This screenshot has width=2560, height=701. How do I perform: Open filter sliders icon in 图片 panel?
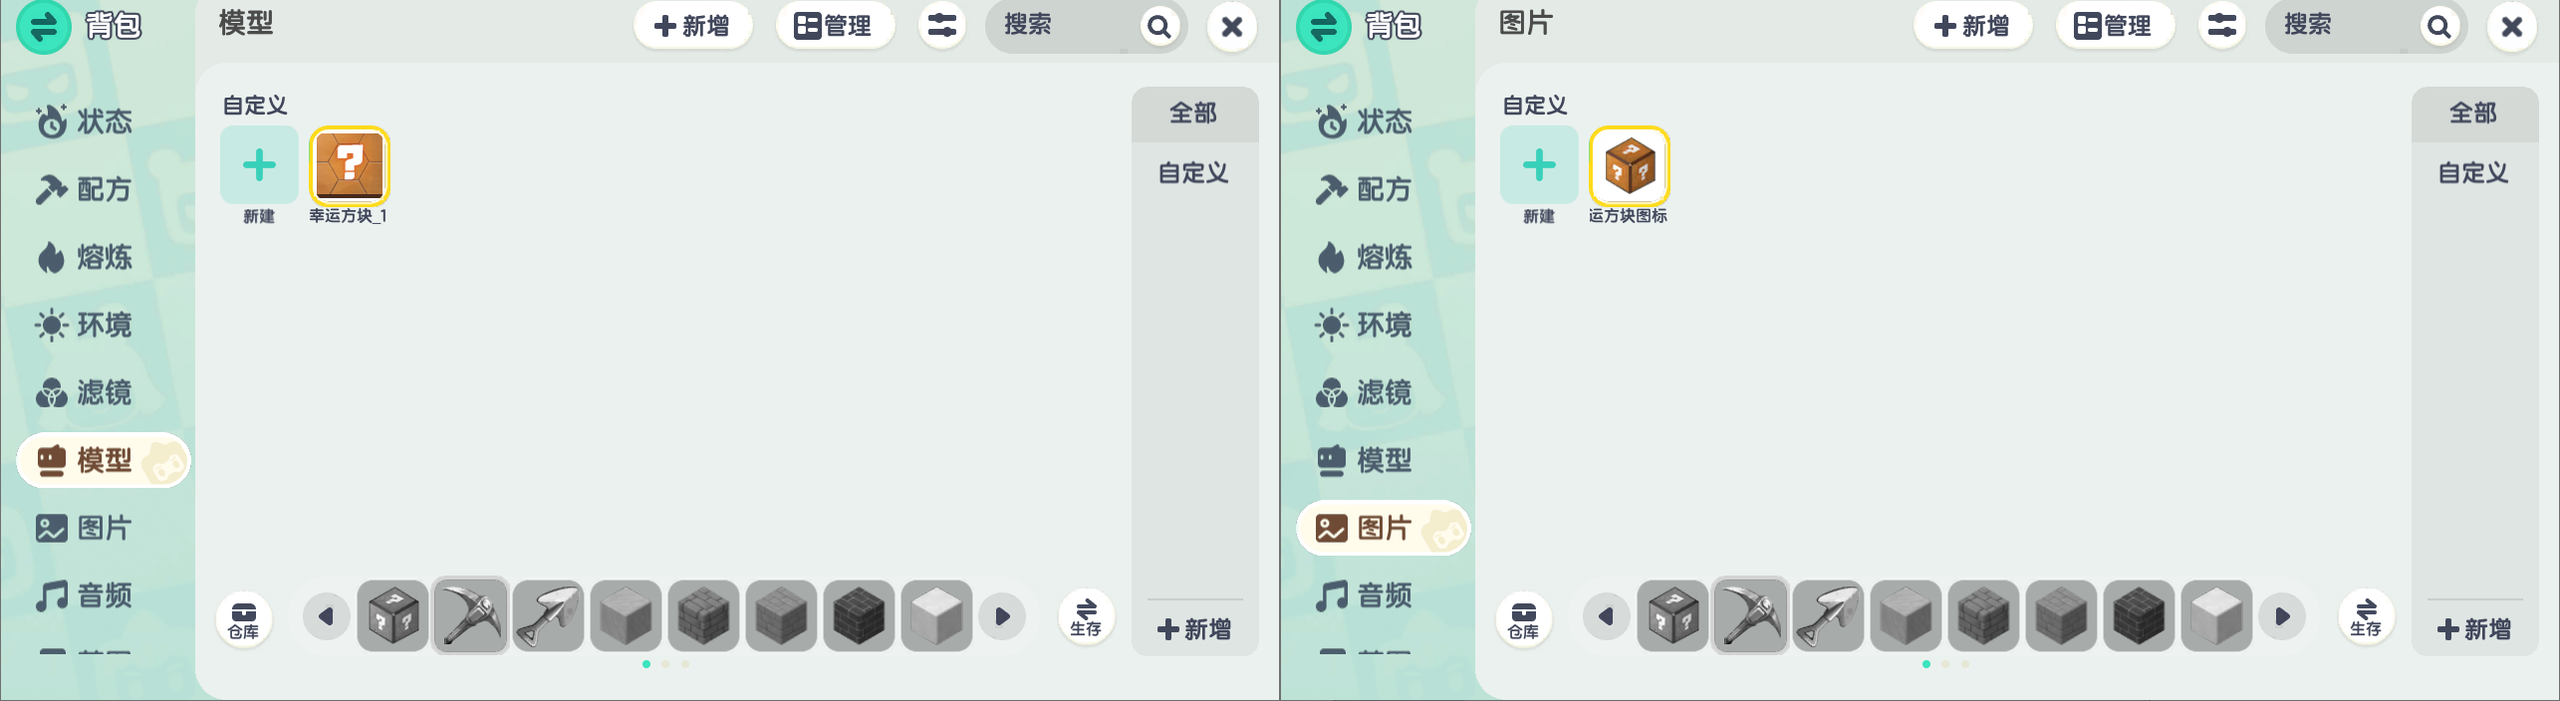(x=2221, y=25)
